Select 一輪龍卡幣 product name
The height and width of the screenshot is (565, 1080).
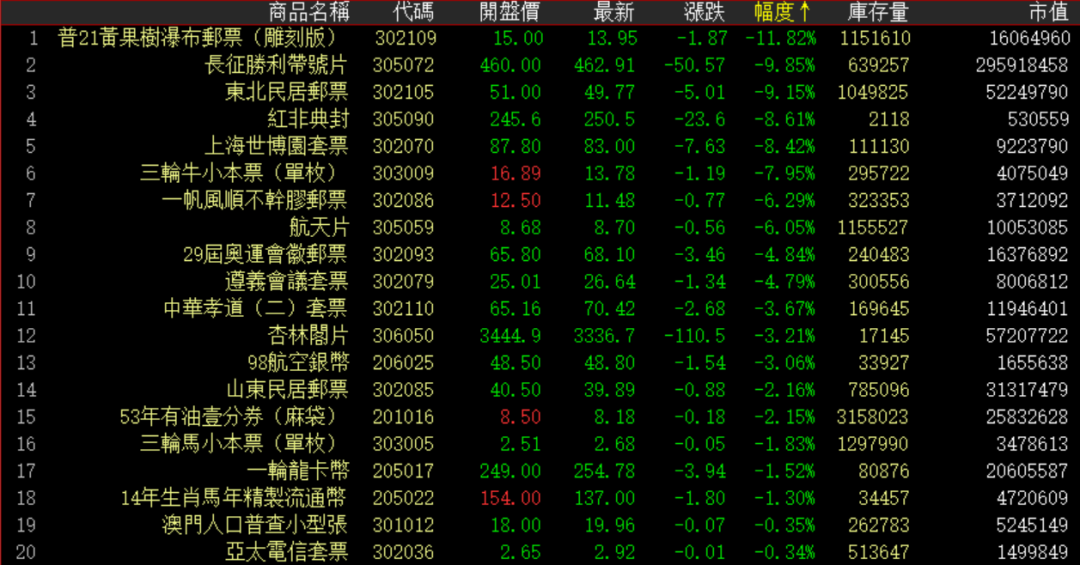pyautogui.click(x=298, y=471)
